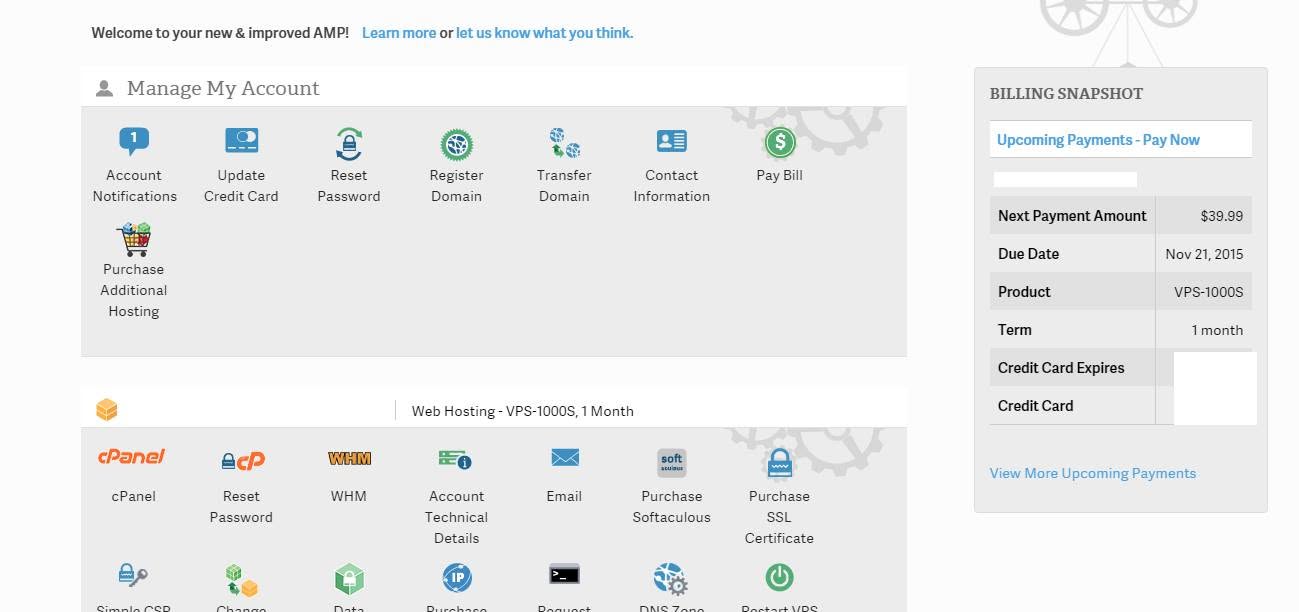Click the Product row label
Image resolution: width=1299 pixels, height=612 pixels.
pyautogui.click(x=1024, y=292)
